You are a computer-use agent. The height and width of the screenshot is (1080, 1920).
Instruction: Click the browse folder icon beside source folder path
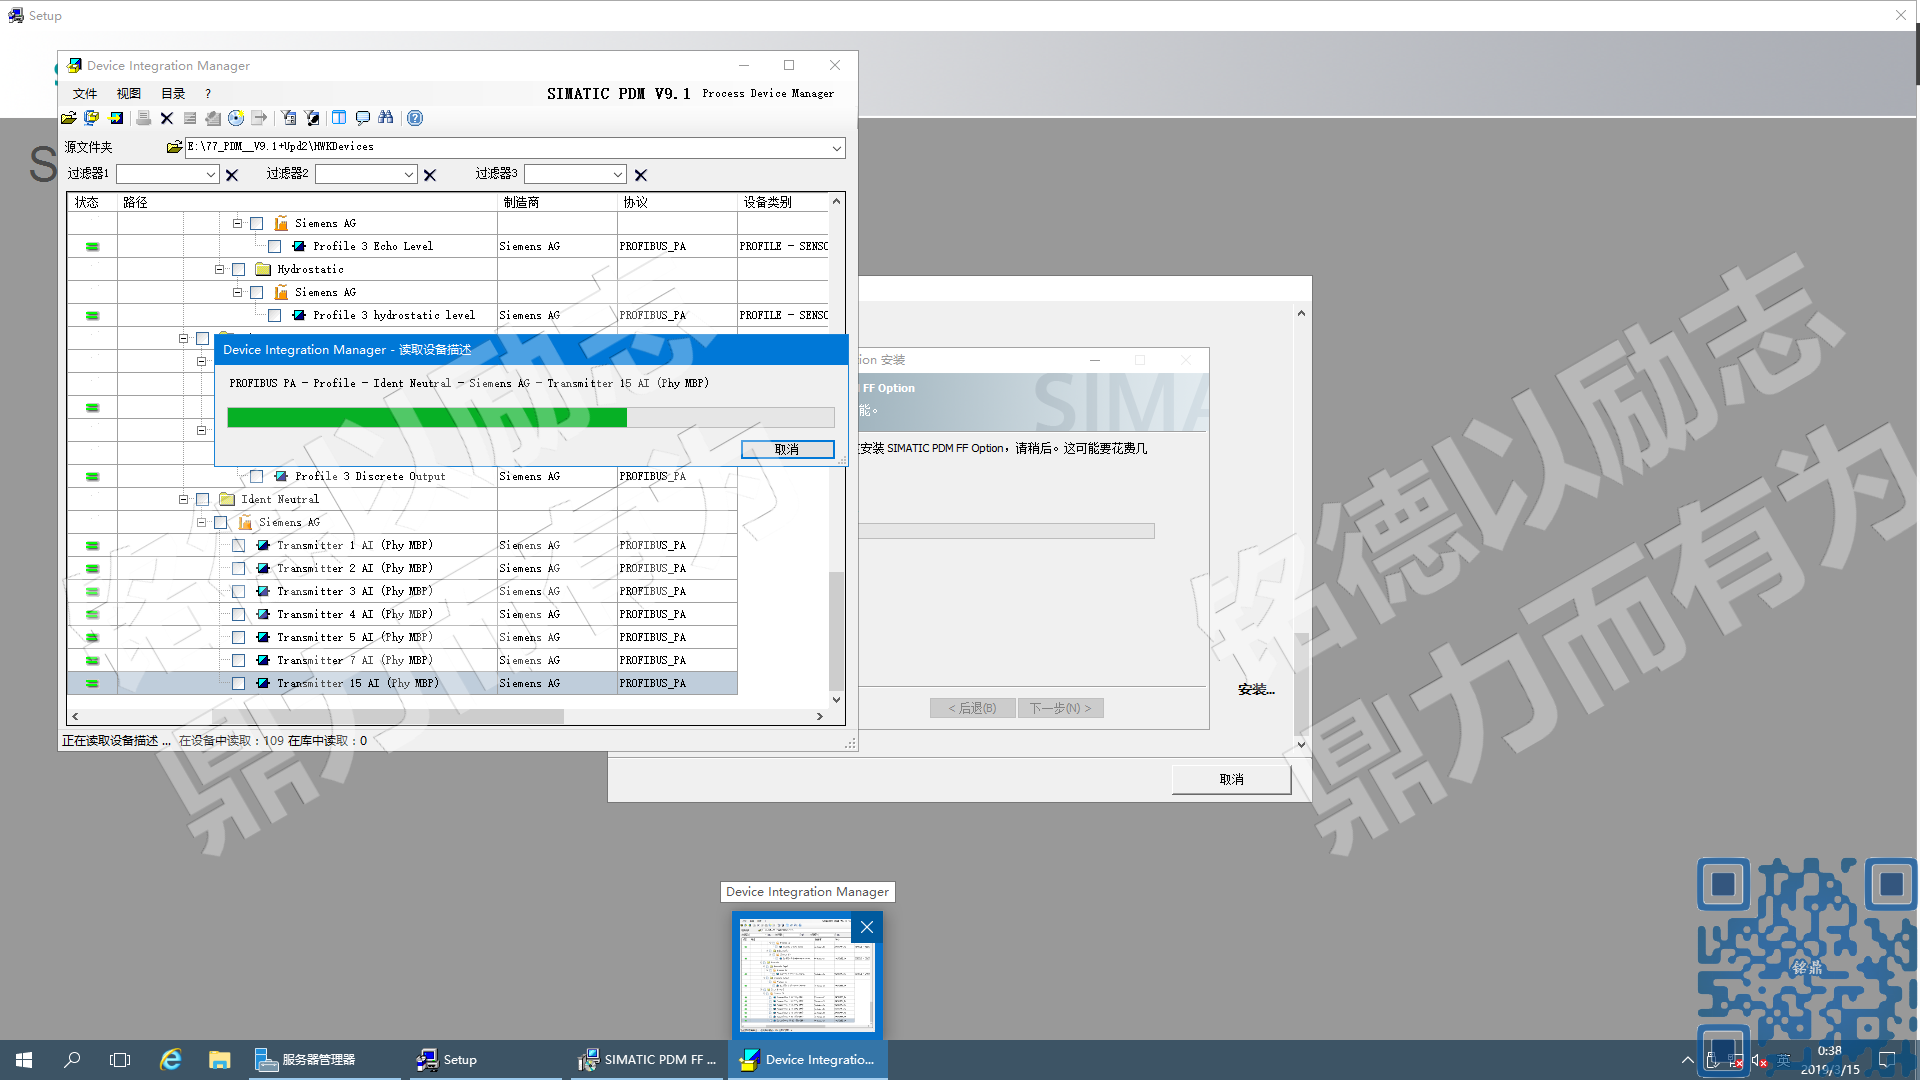pyautogui.click(x=174, y=147)
